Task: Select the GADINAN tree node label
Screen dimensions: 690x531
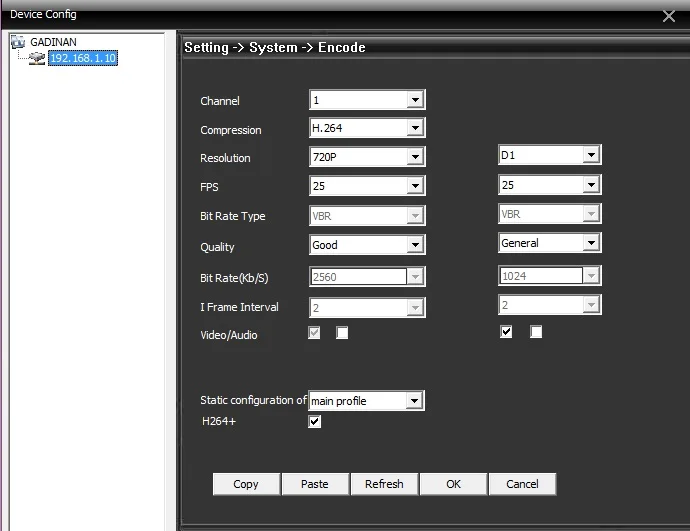Action: click(x=53, y=42)
